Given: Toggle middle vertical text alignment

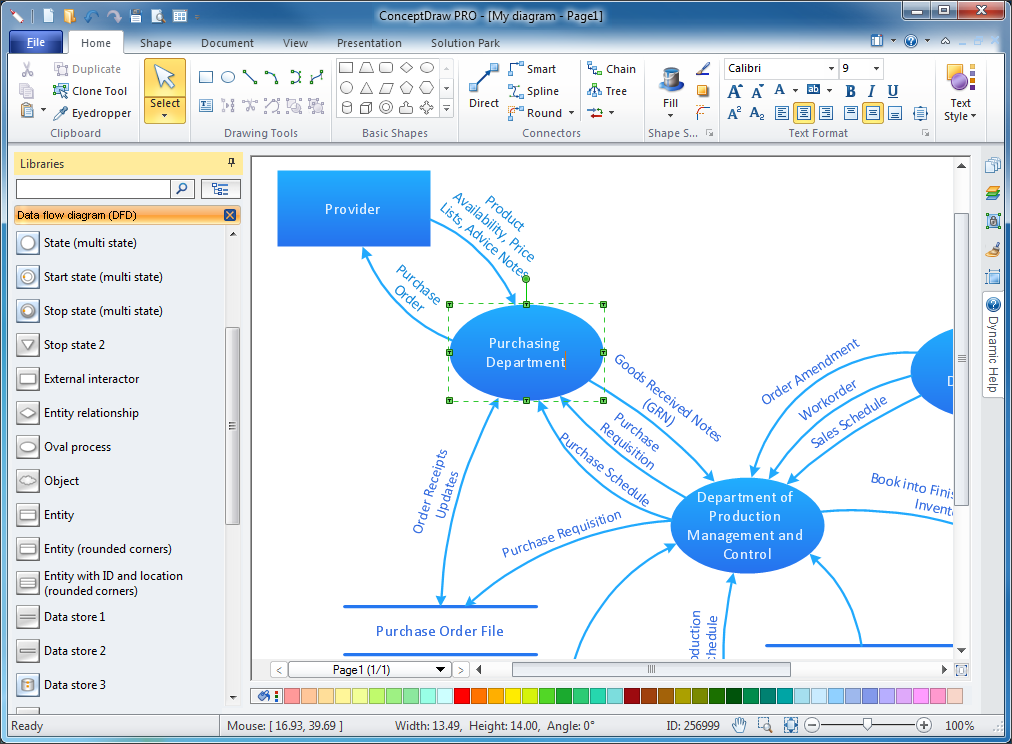Looking at the screenshot, I should pos(873,114).
